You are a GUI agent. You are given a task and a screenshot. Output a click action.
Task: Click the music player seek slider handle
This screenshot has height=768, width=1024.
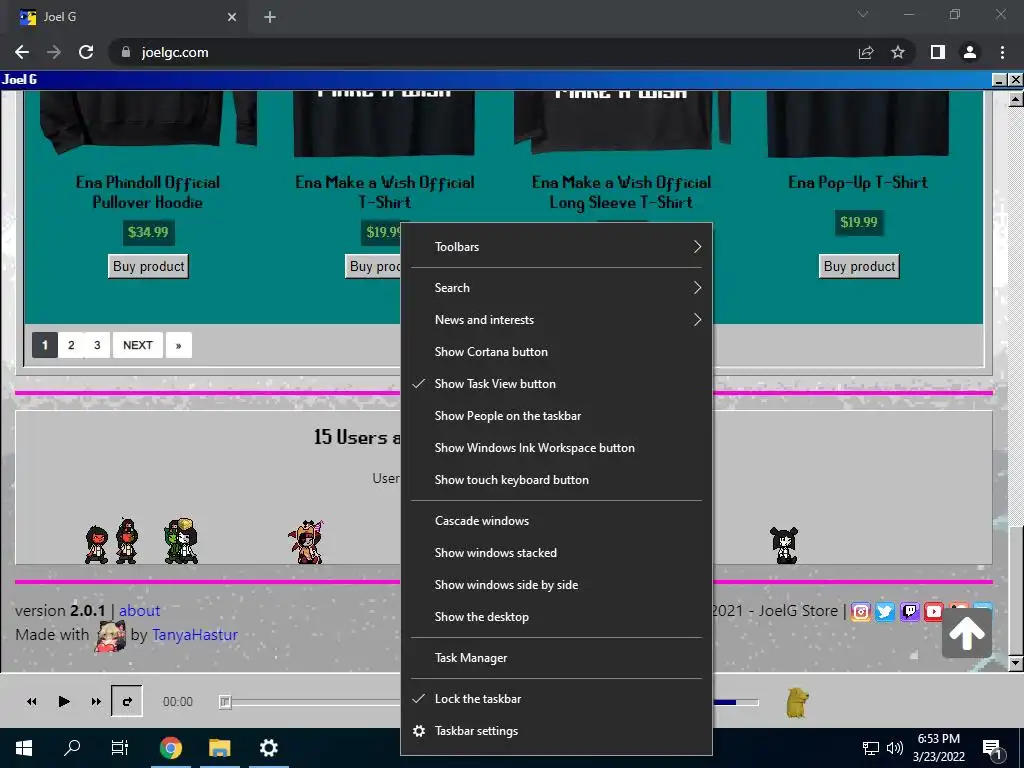tap(225, 702)
